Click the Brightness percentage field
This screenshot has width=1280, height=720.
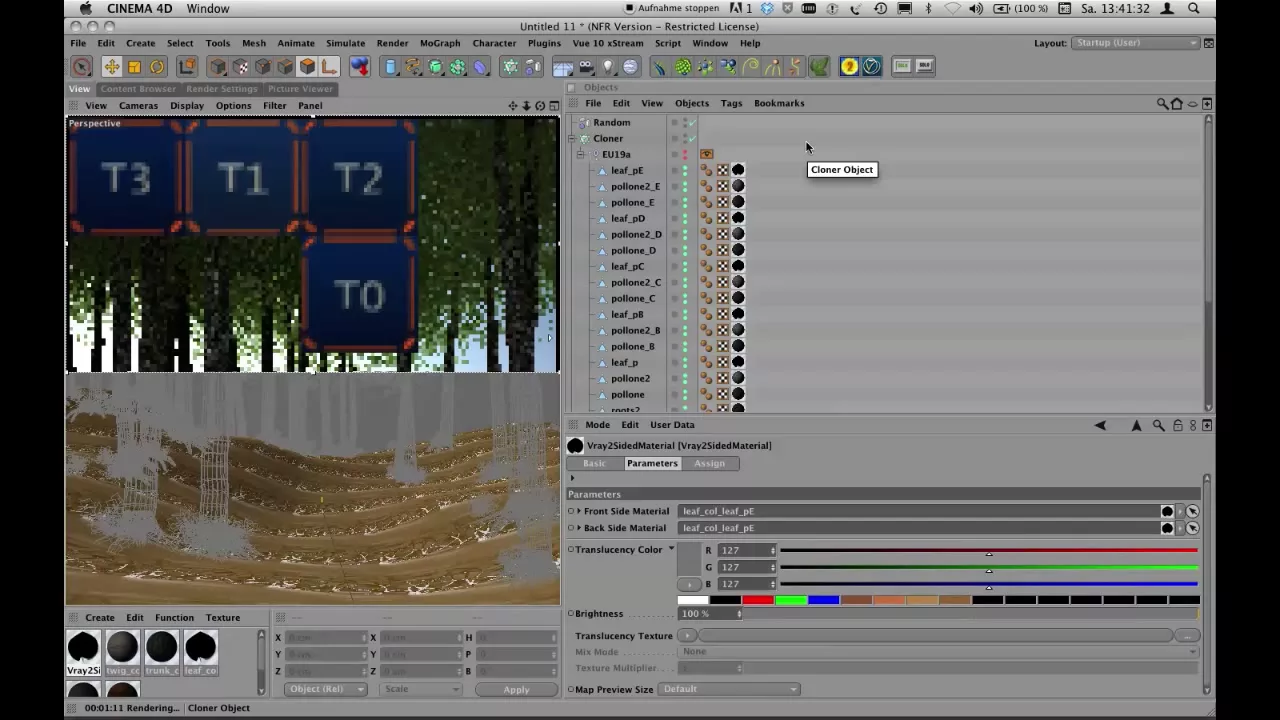(x=708, y=614)
